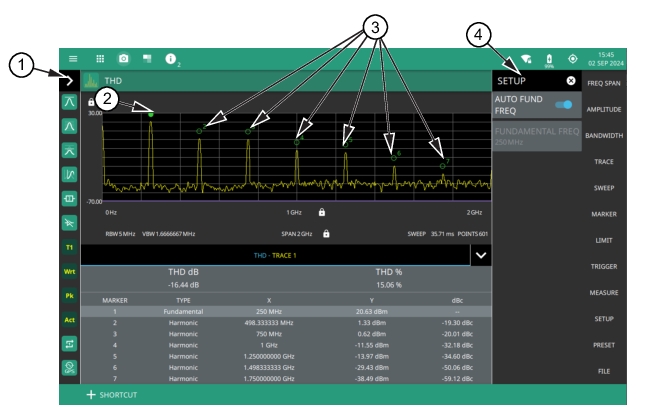Click the Act active trace sidebar button

(x=70, y=318)
